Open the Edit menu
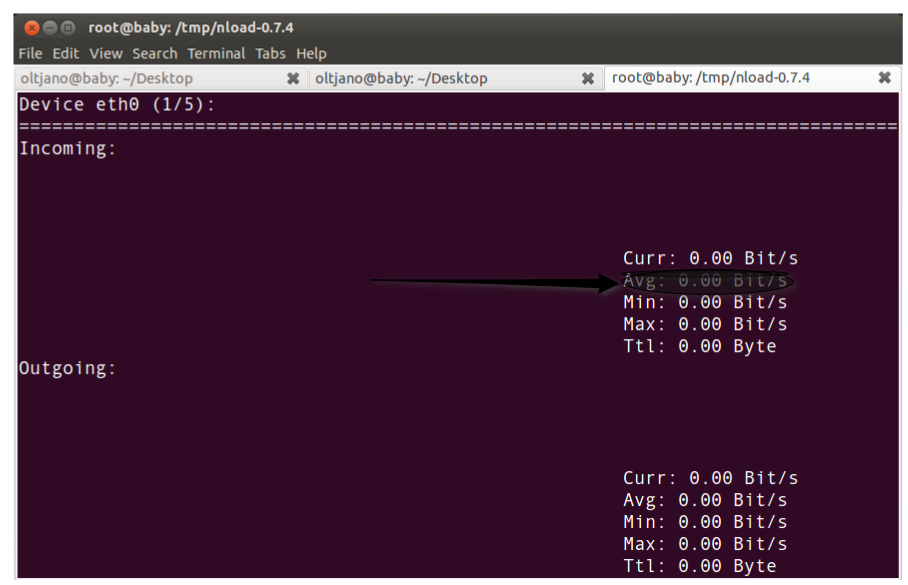 point(65,53)
